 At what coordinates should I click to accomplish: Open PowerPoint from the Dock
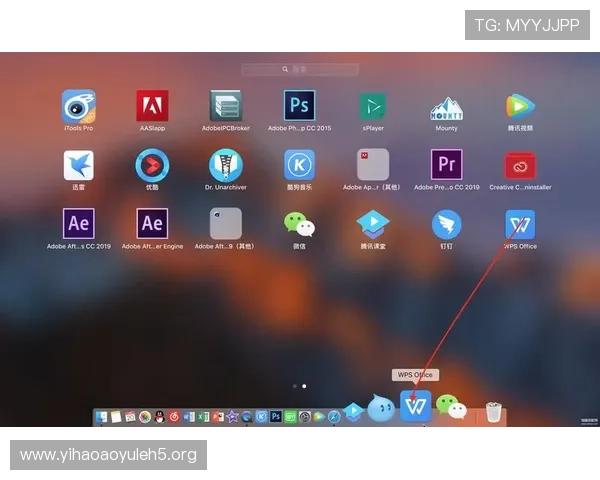[218, 416]
